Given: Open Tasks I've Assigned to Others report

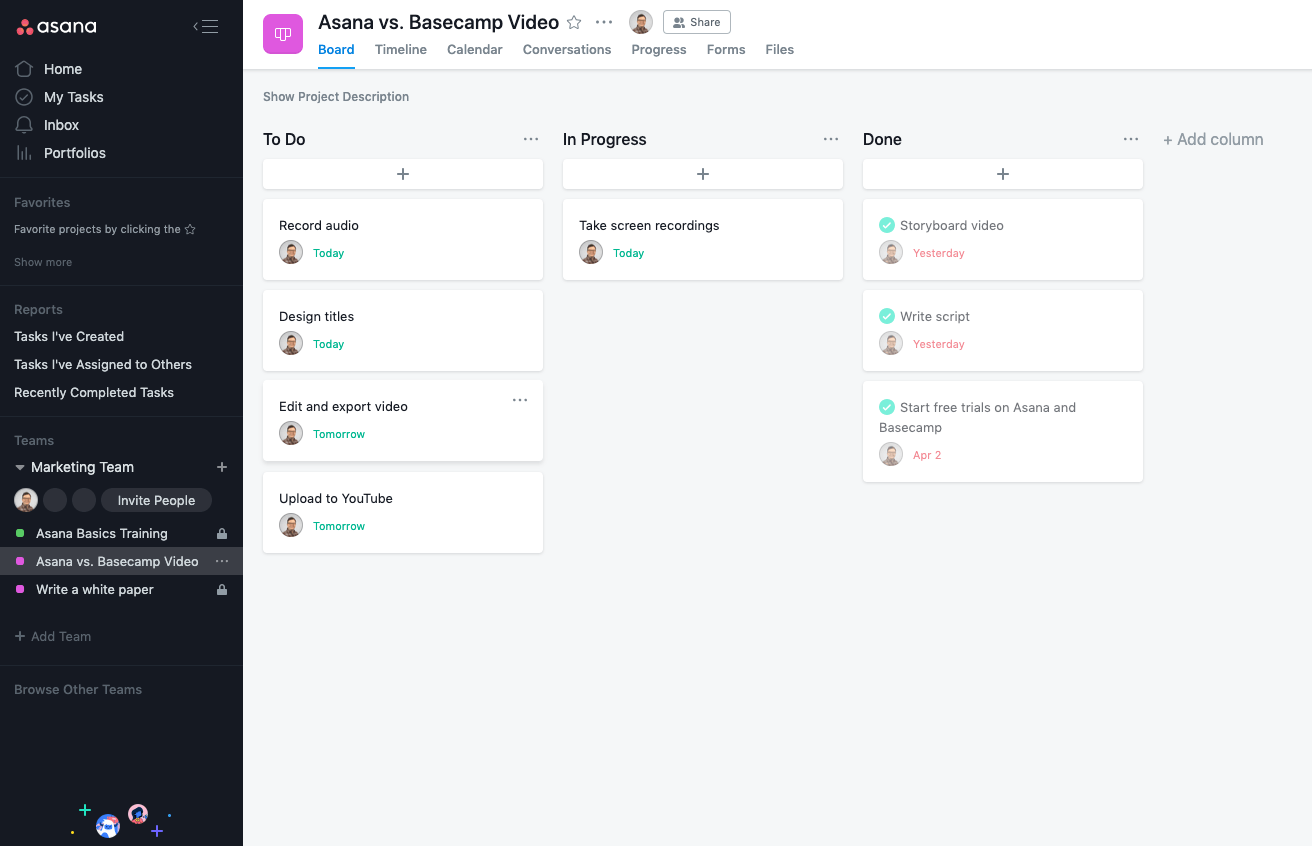Looking at the screenshot, I should pos(103,364).
